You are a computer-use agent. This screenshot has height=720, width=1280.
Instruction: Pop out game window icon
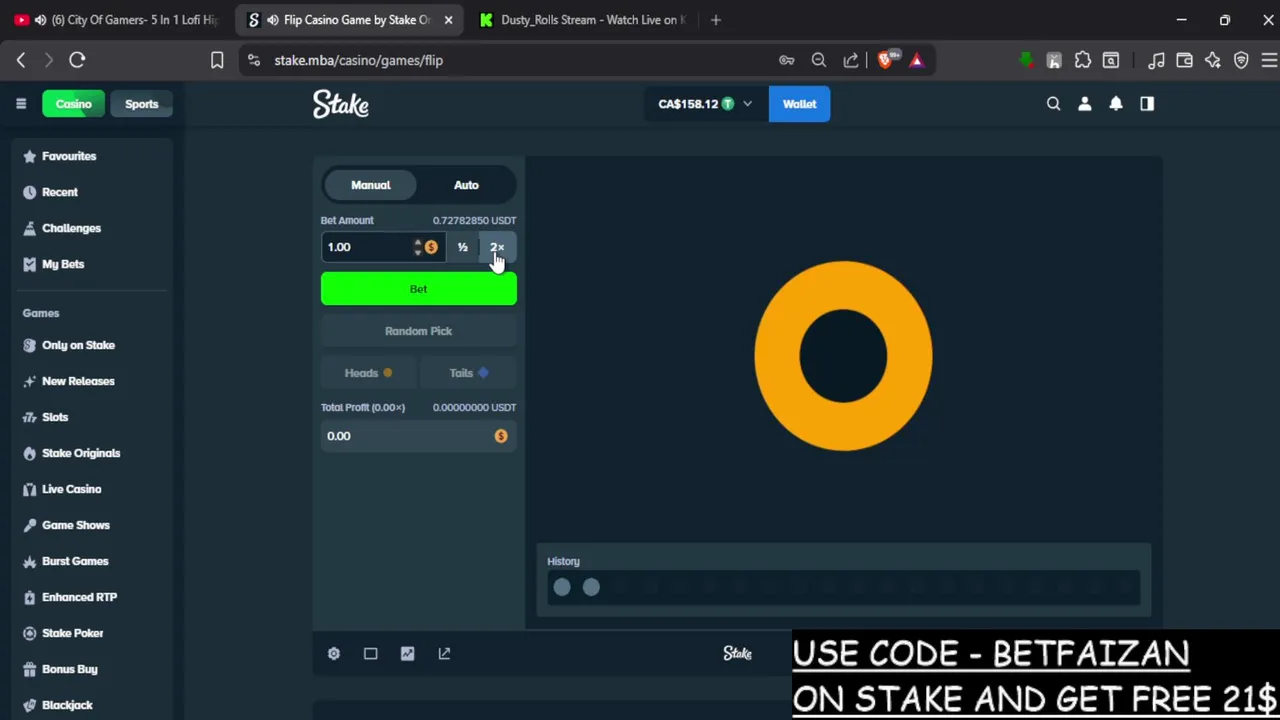[444, 654]
